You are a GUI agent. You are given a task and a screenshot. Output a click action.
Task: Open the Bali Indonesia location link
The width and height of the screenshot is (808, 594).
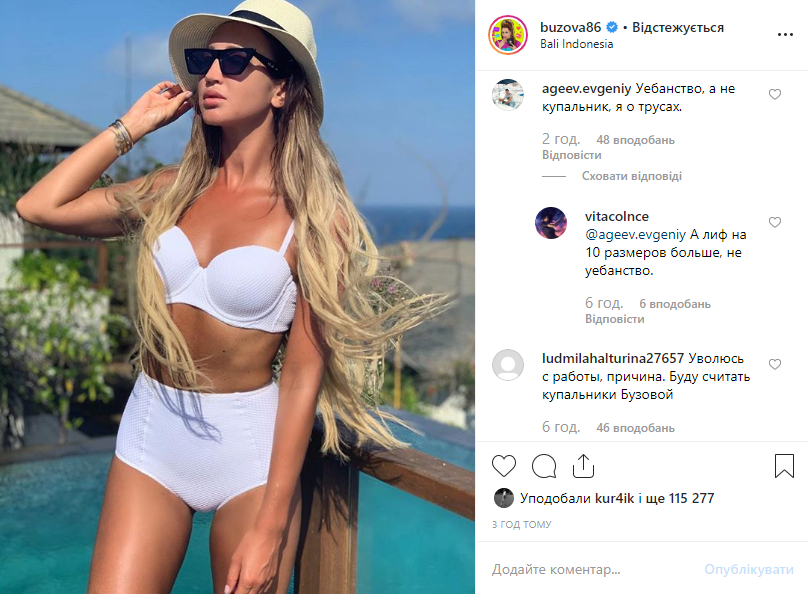pyautogui.click(x=577, y=44)
